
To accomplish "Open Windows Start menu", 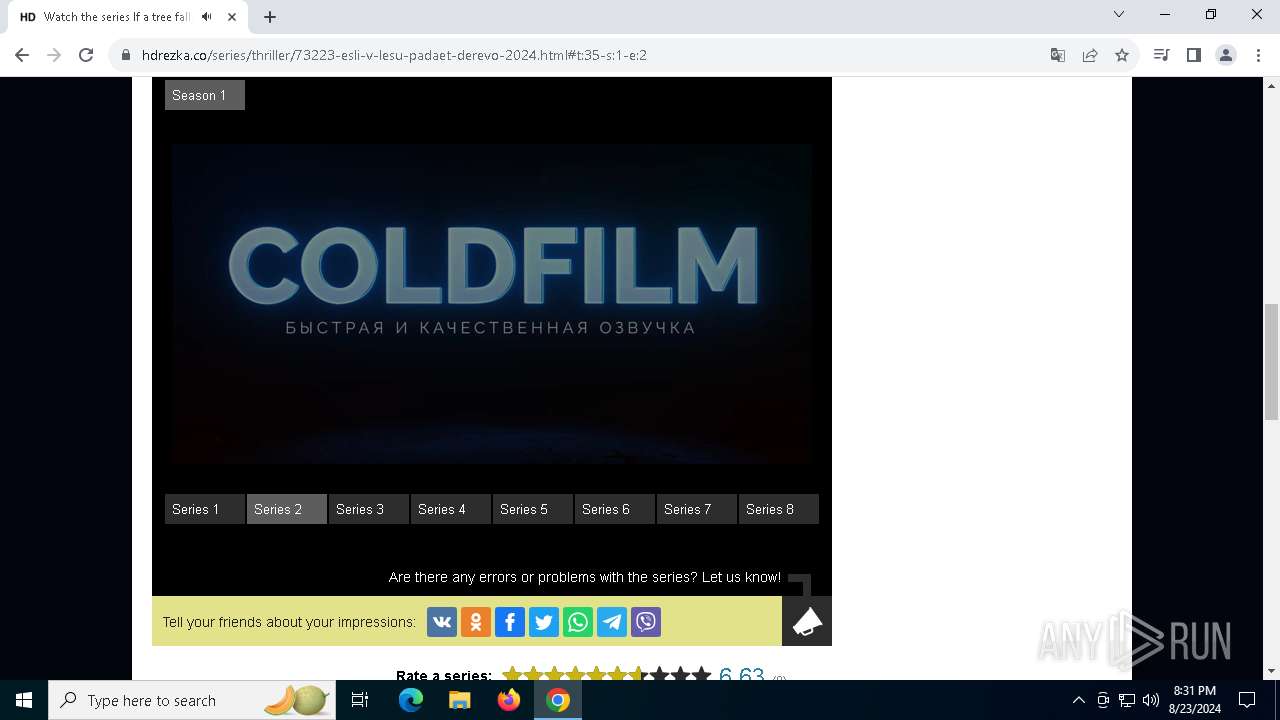I will tap(24, 700).
